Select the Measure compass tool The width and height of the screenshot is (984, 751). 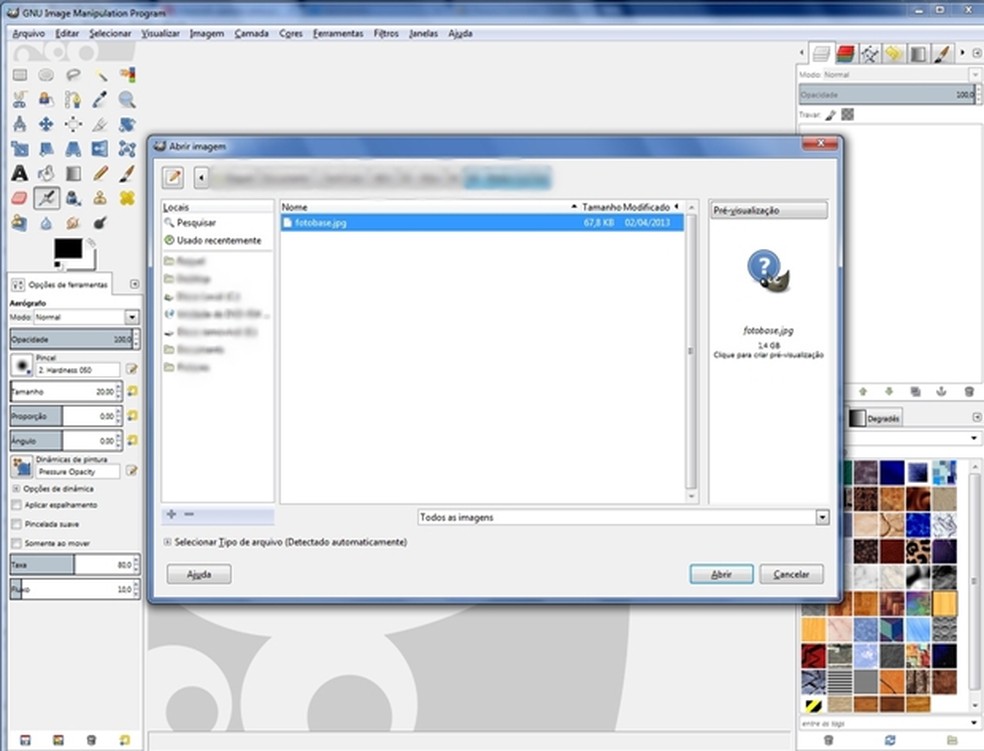click(20, 124)
